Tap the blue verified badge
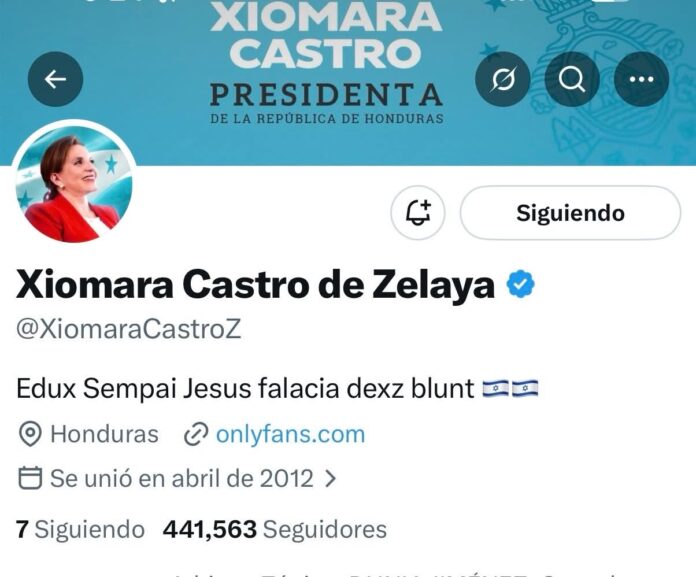This screenshot has height=577, width=696. pyautogui.click(x=521, y=285)
